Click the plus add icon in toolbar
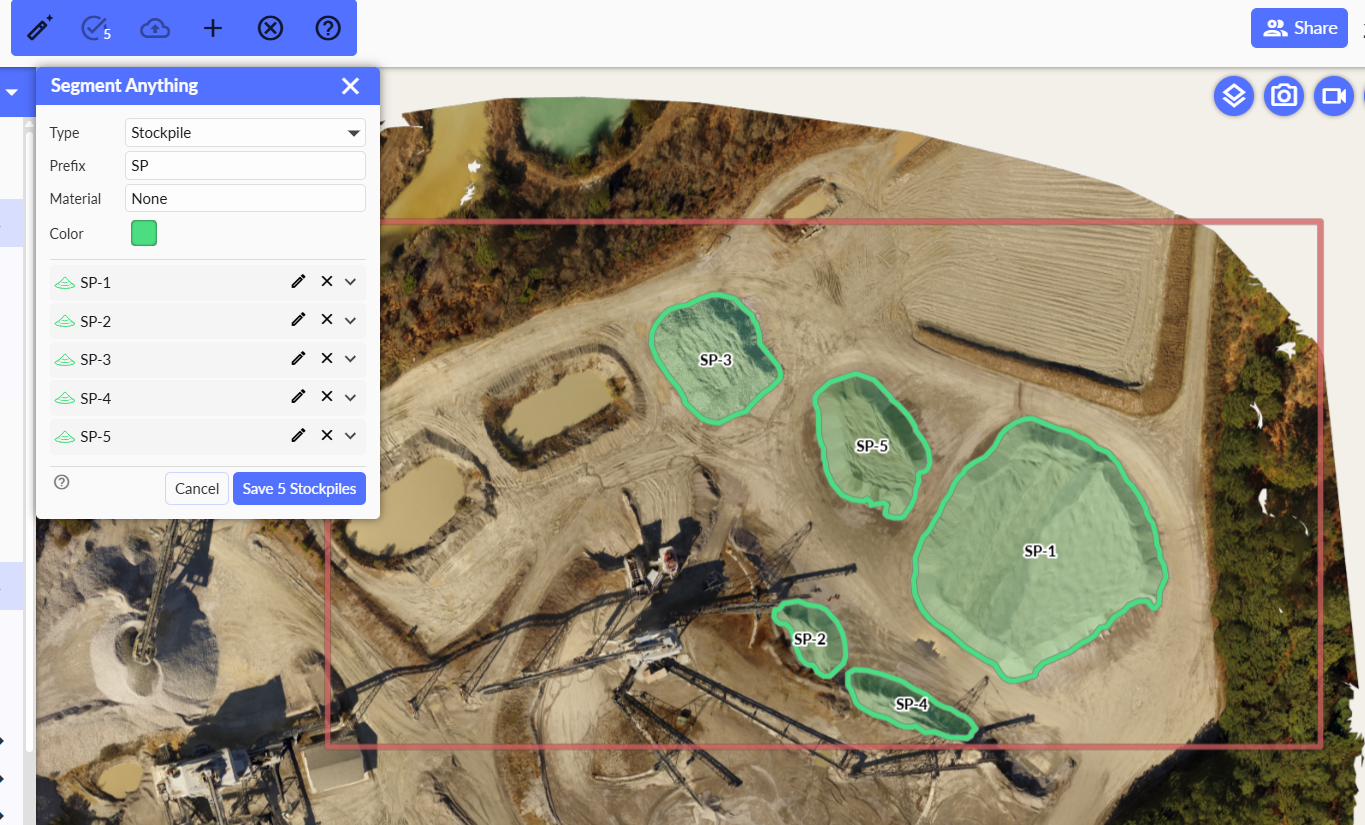Screen dimensions: 1365x825 click(x=212, y=28)
